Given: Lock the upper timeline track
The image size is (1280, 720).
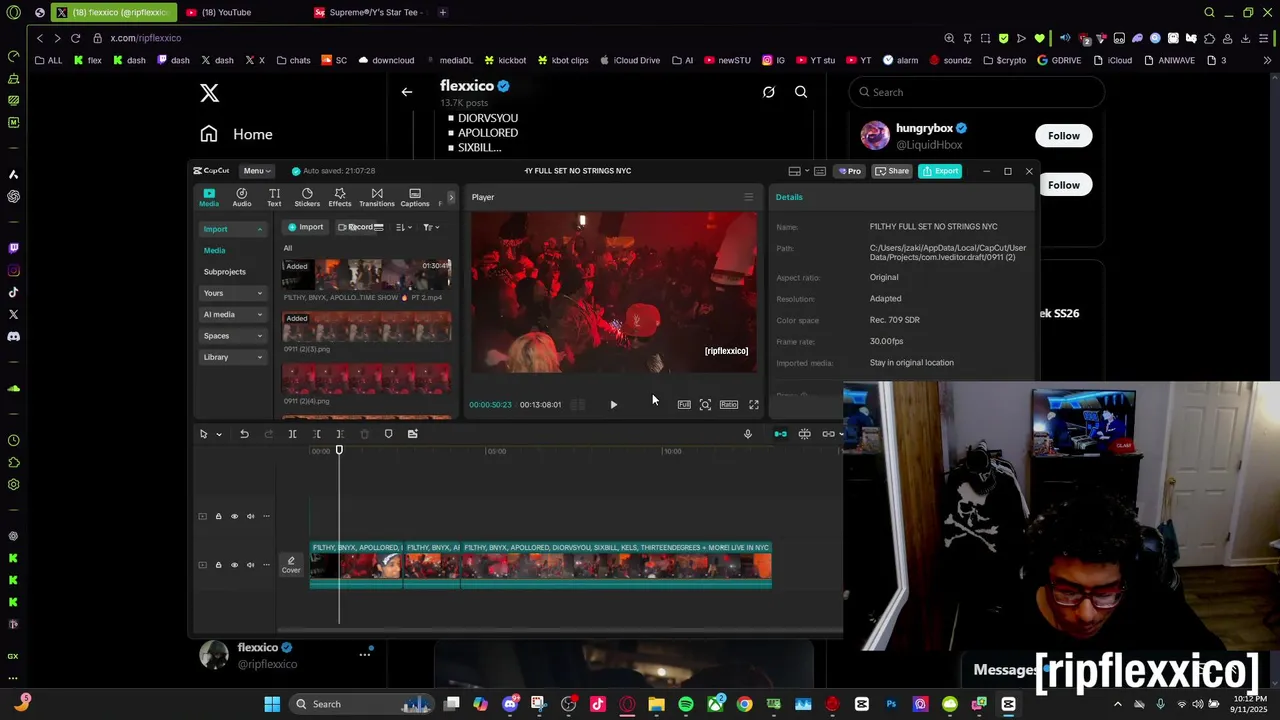Looking at the screenshot, I should (218, 517).
